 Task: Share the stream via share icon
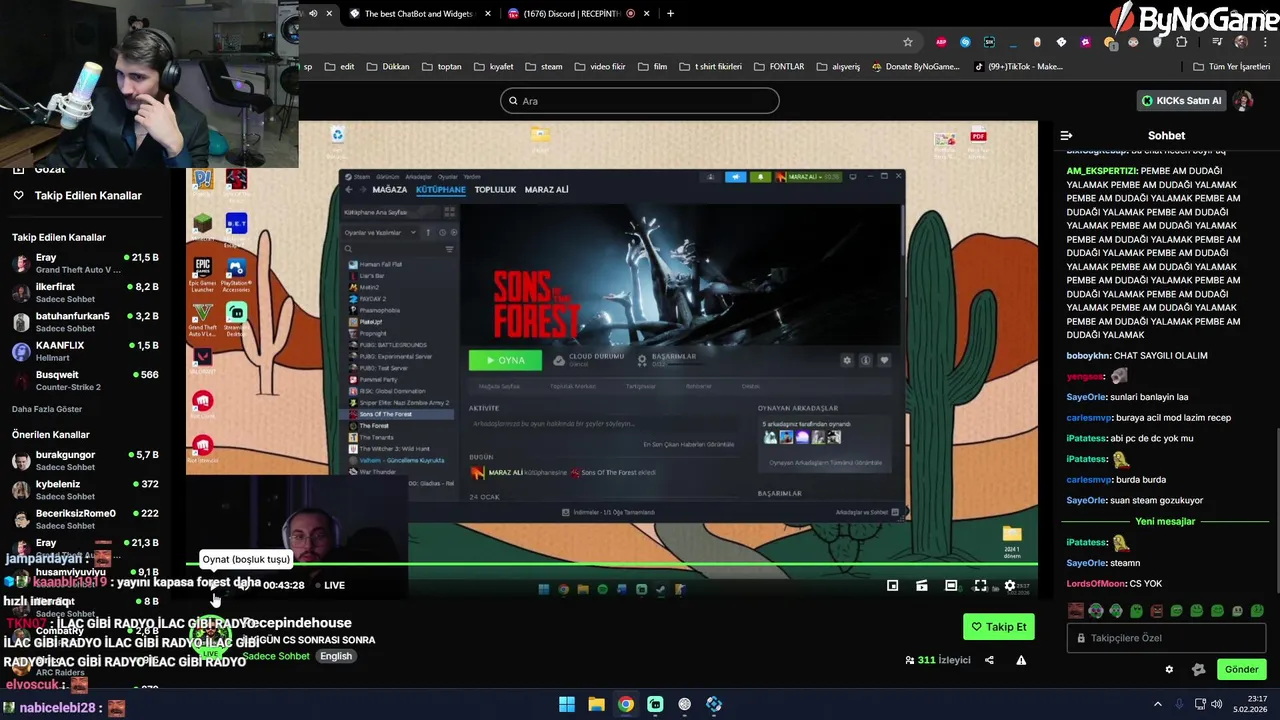pyautogui.click(x=989, y=660)
